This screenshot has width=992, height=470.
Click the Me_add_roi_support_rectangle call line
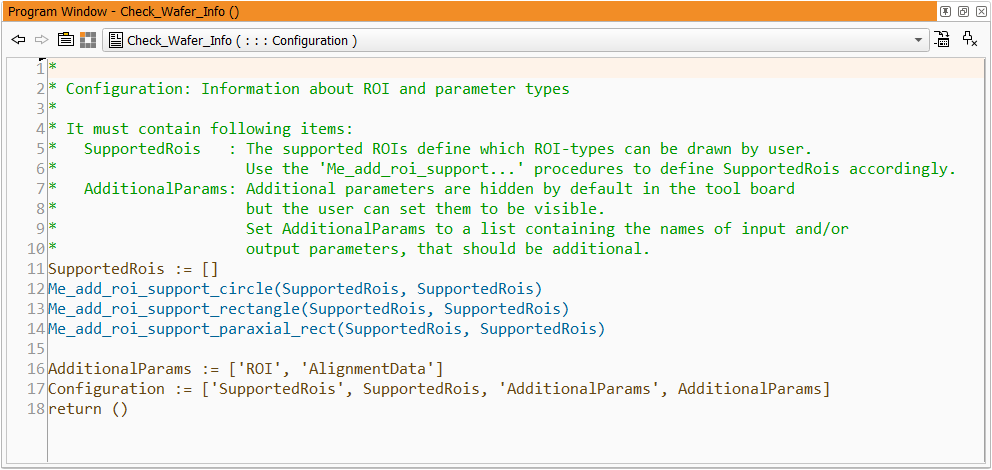tap(308, 309)
